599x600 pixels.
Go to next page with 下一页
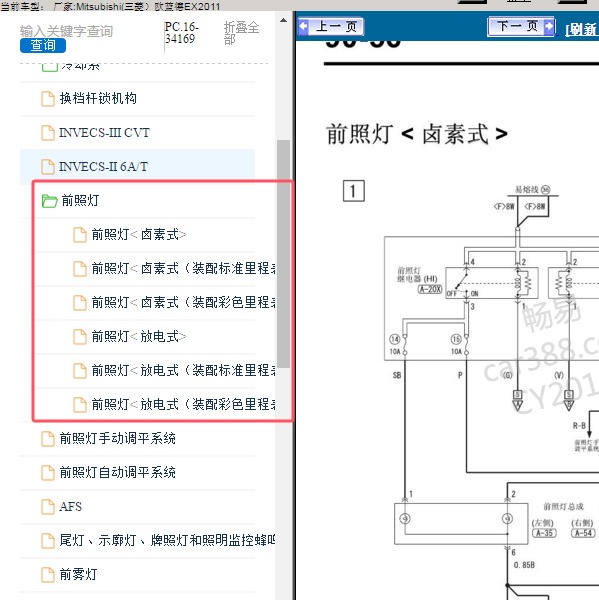(521, 26)
